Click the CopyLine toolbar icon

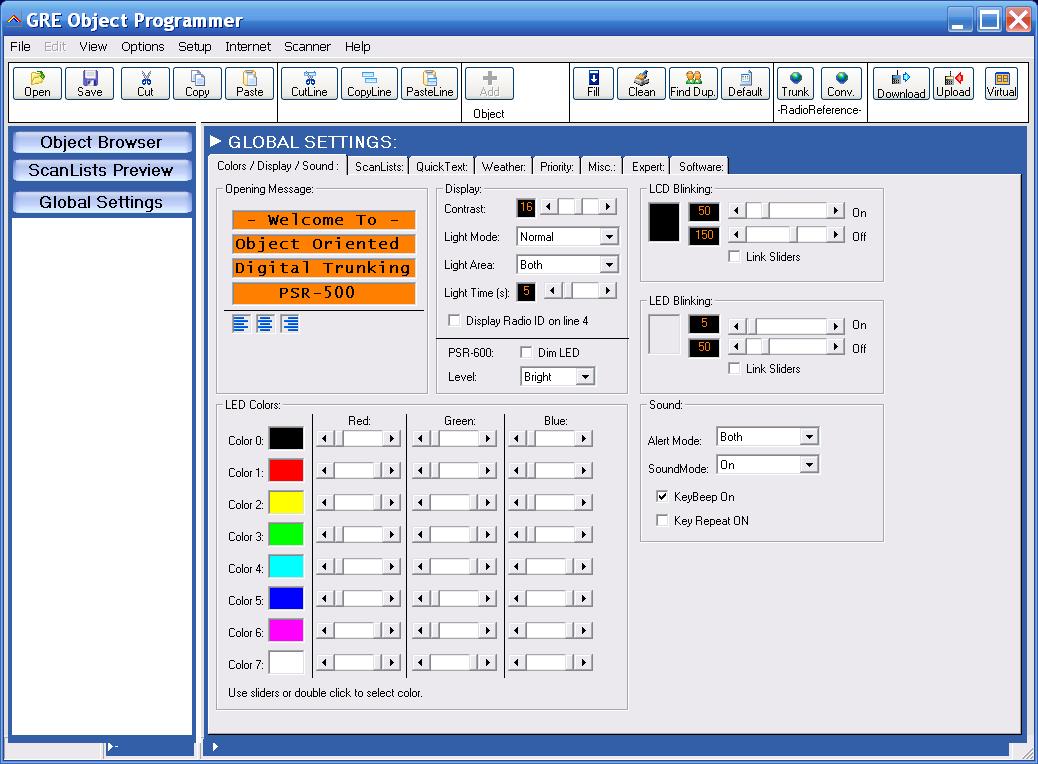tap(369, 84)
